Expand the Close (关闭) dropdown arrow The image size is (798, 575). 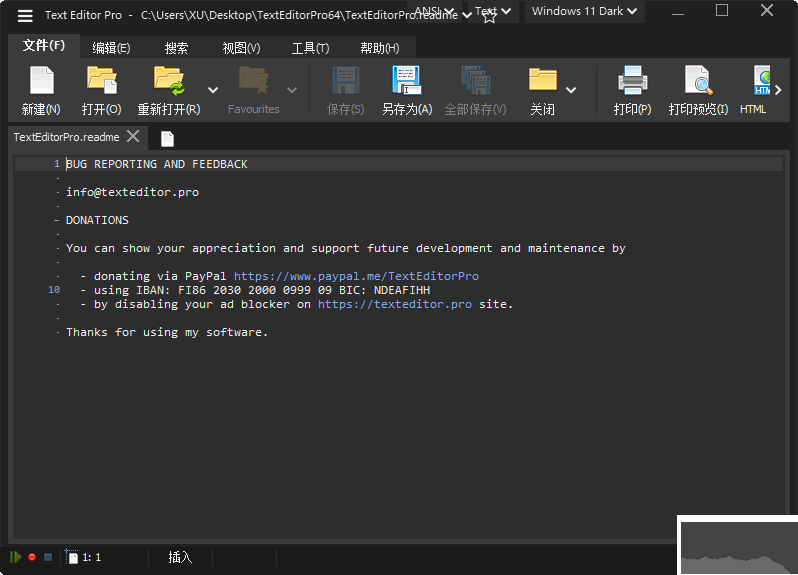point(571,89)
